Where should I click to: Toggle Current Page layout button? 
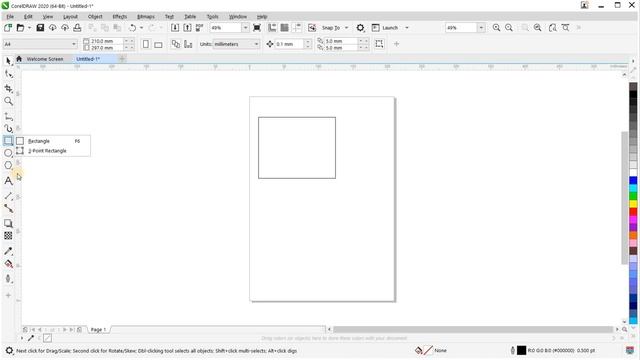[x=188, y=44]
